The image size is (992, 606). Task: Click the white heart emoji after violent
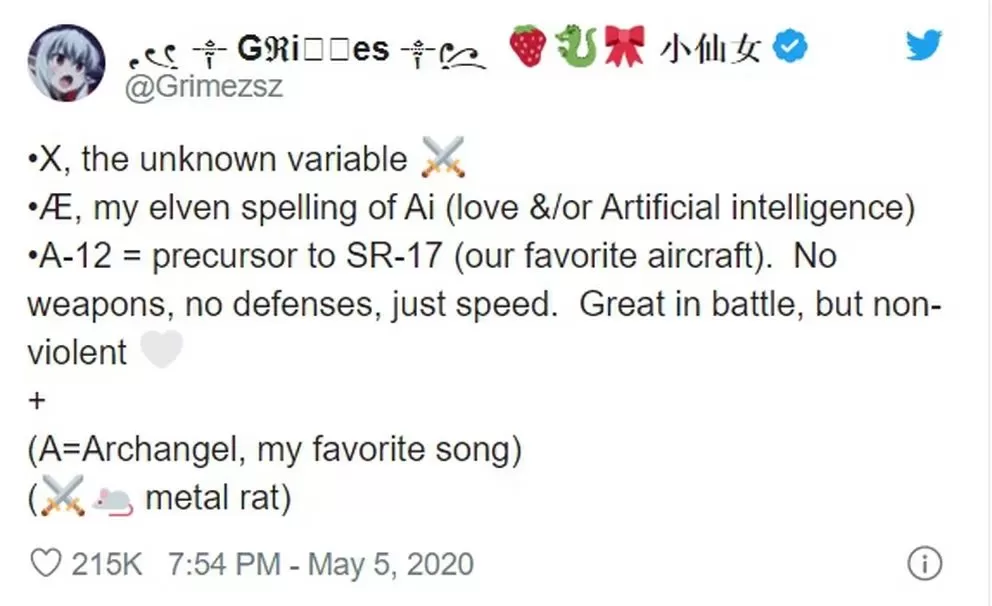pyautogui.click(x=161, y=350)
